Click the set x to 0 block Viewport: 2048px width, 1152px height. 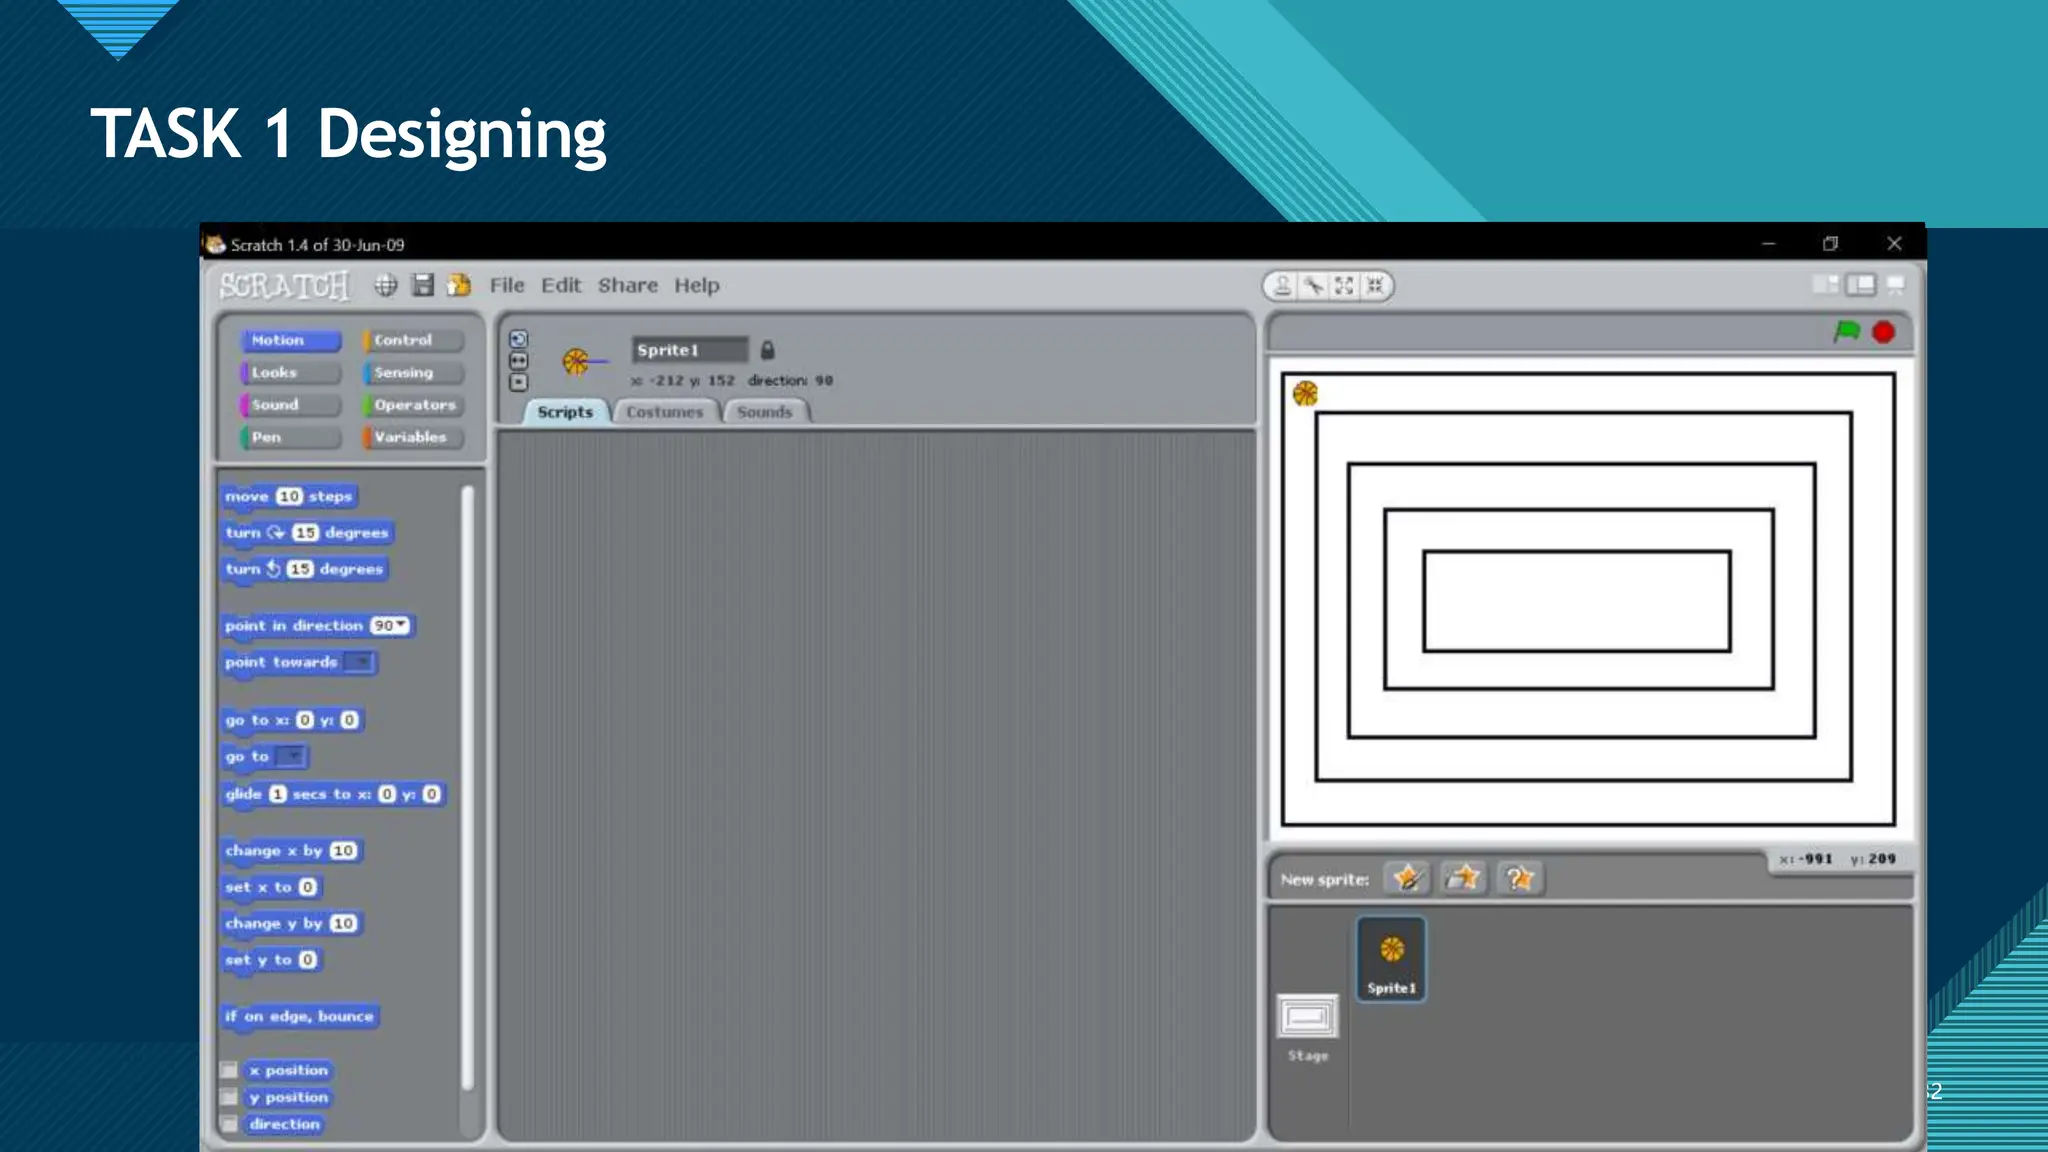[271, 887]
